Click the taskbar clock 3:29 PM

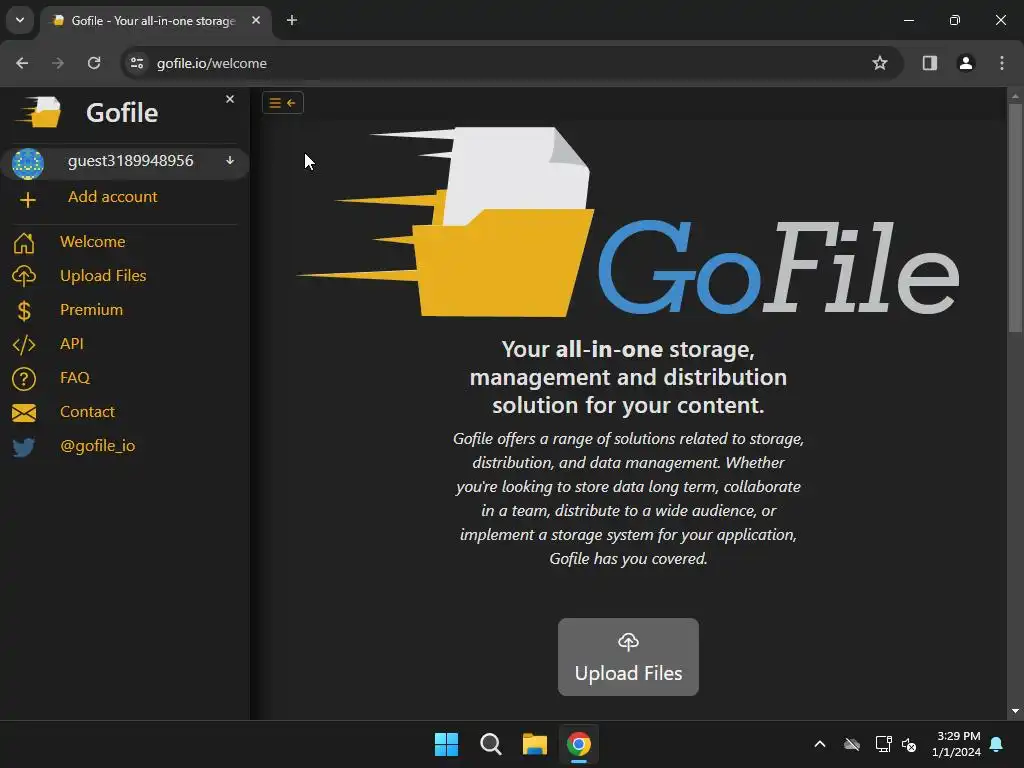pyautogui.click(x=957, y=744)
